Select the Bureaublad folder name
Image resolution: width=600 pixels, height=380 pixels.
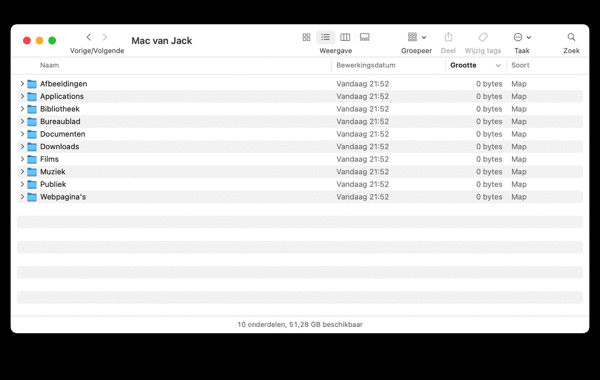60,121
